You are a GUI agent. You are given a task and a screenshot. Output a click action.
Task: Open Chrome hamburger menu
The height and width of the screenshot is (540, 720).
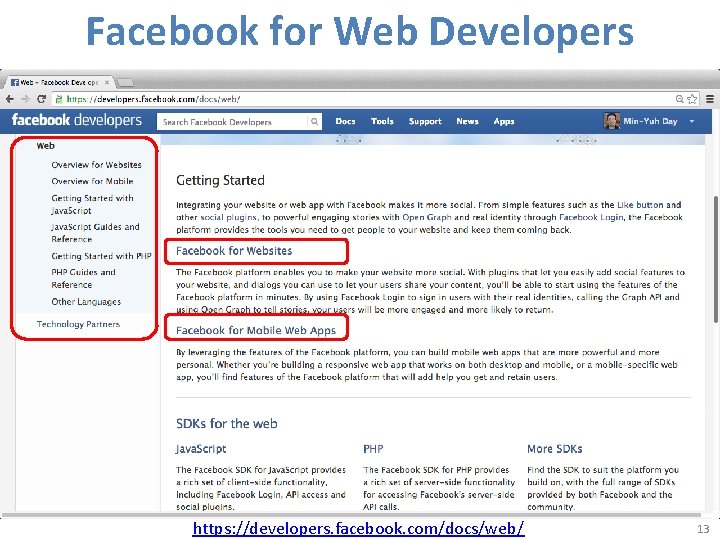tap(709, 99)
